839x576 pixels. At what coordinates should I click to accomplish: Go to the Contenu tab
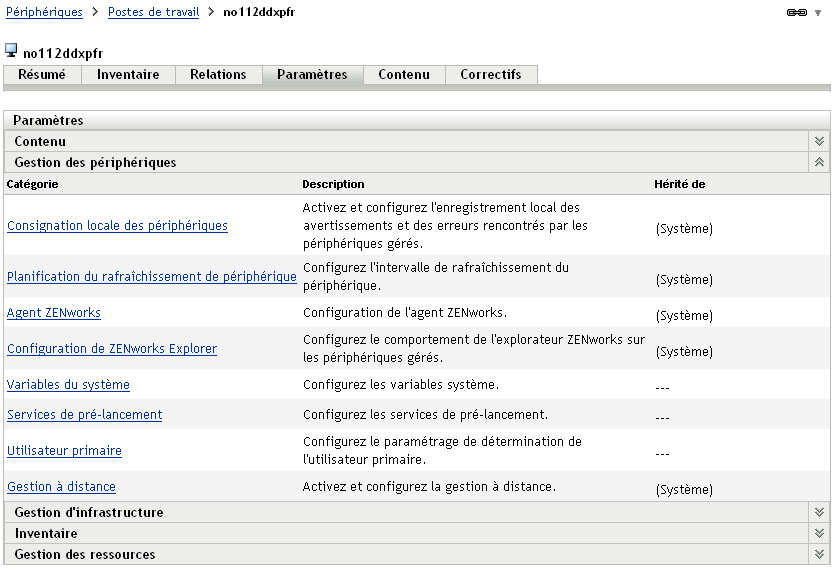(x=404, y=75)
